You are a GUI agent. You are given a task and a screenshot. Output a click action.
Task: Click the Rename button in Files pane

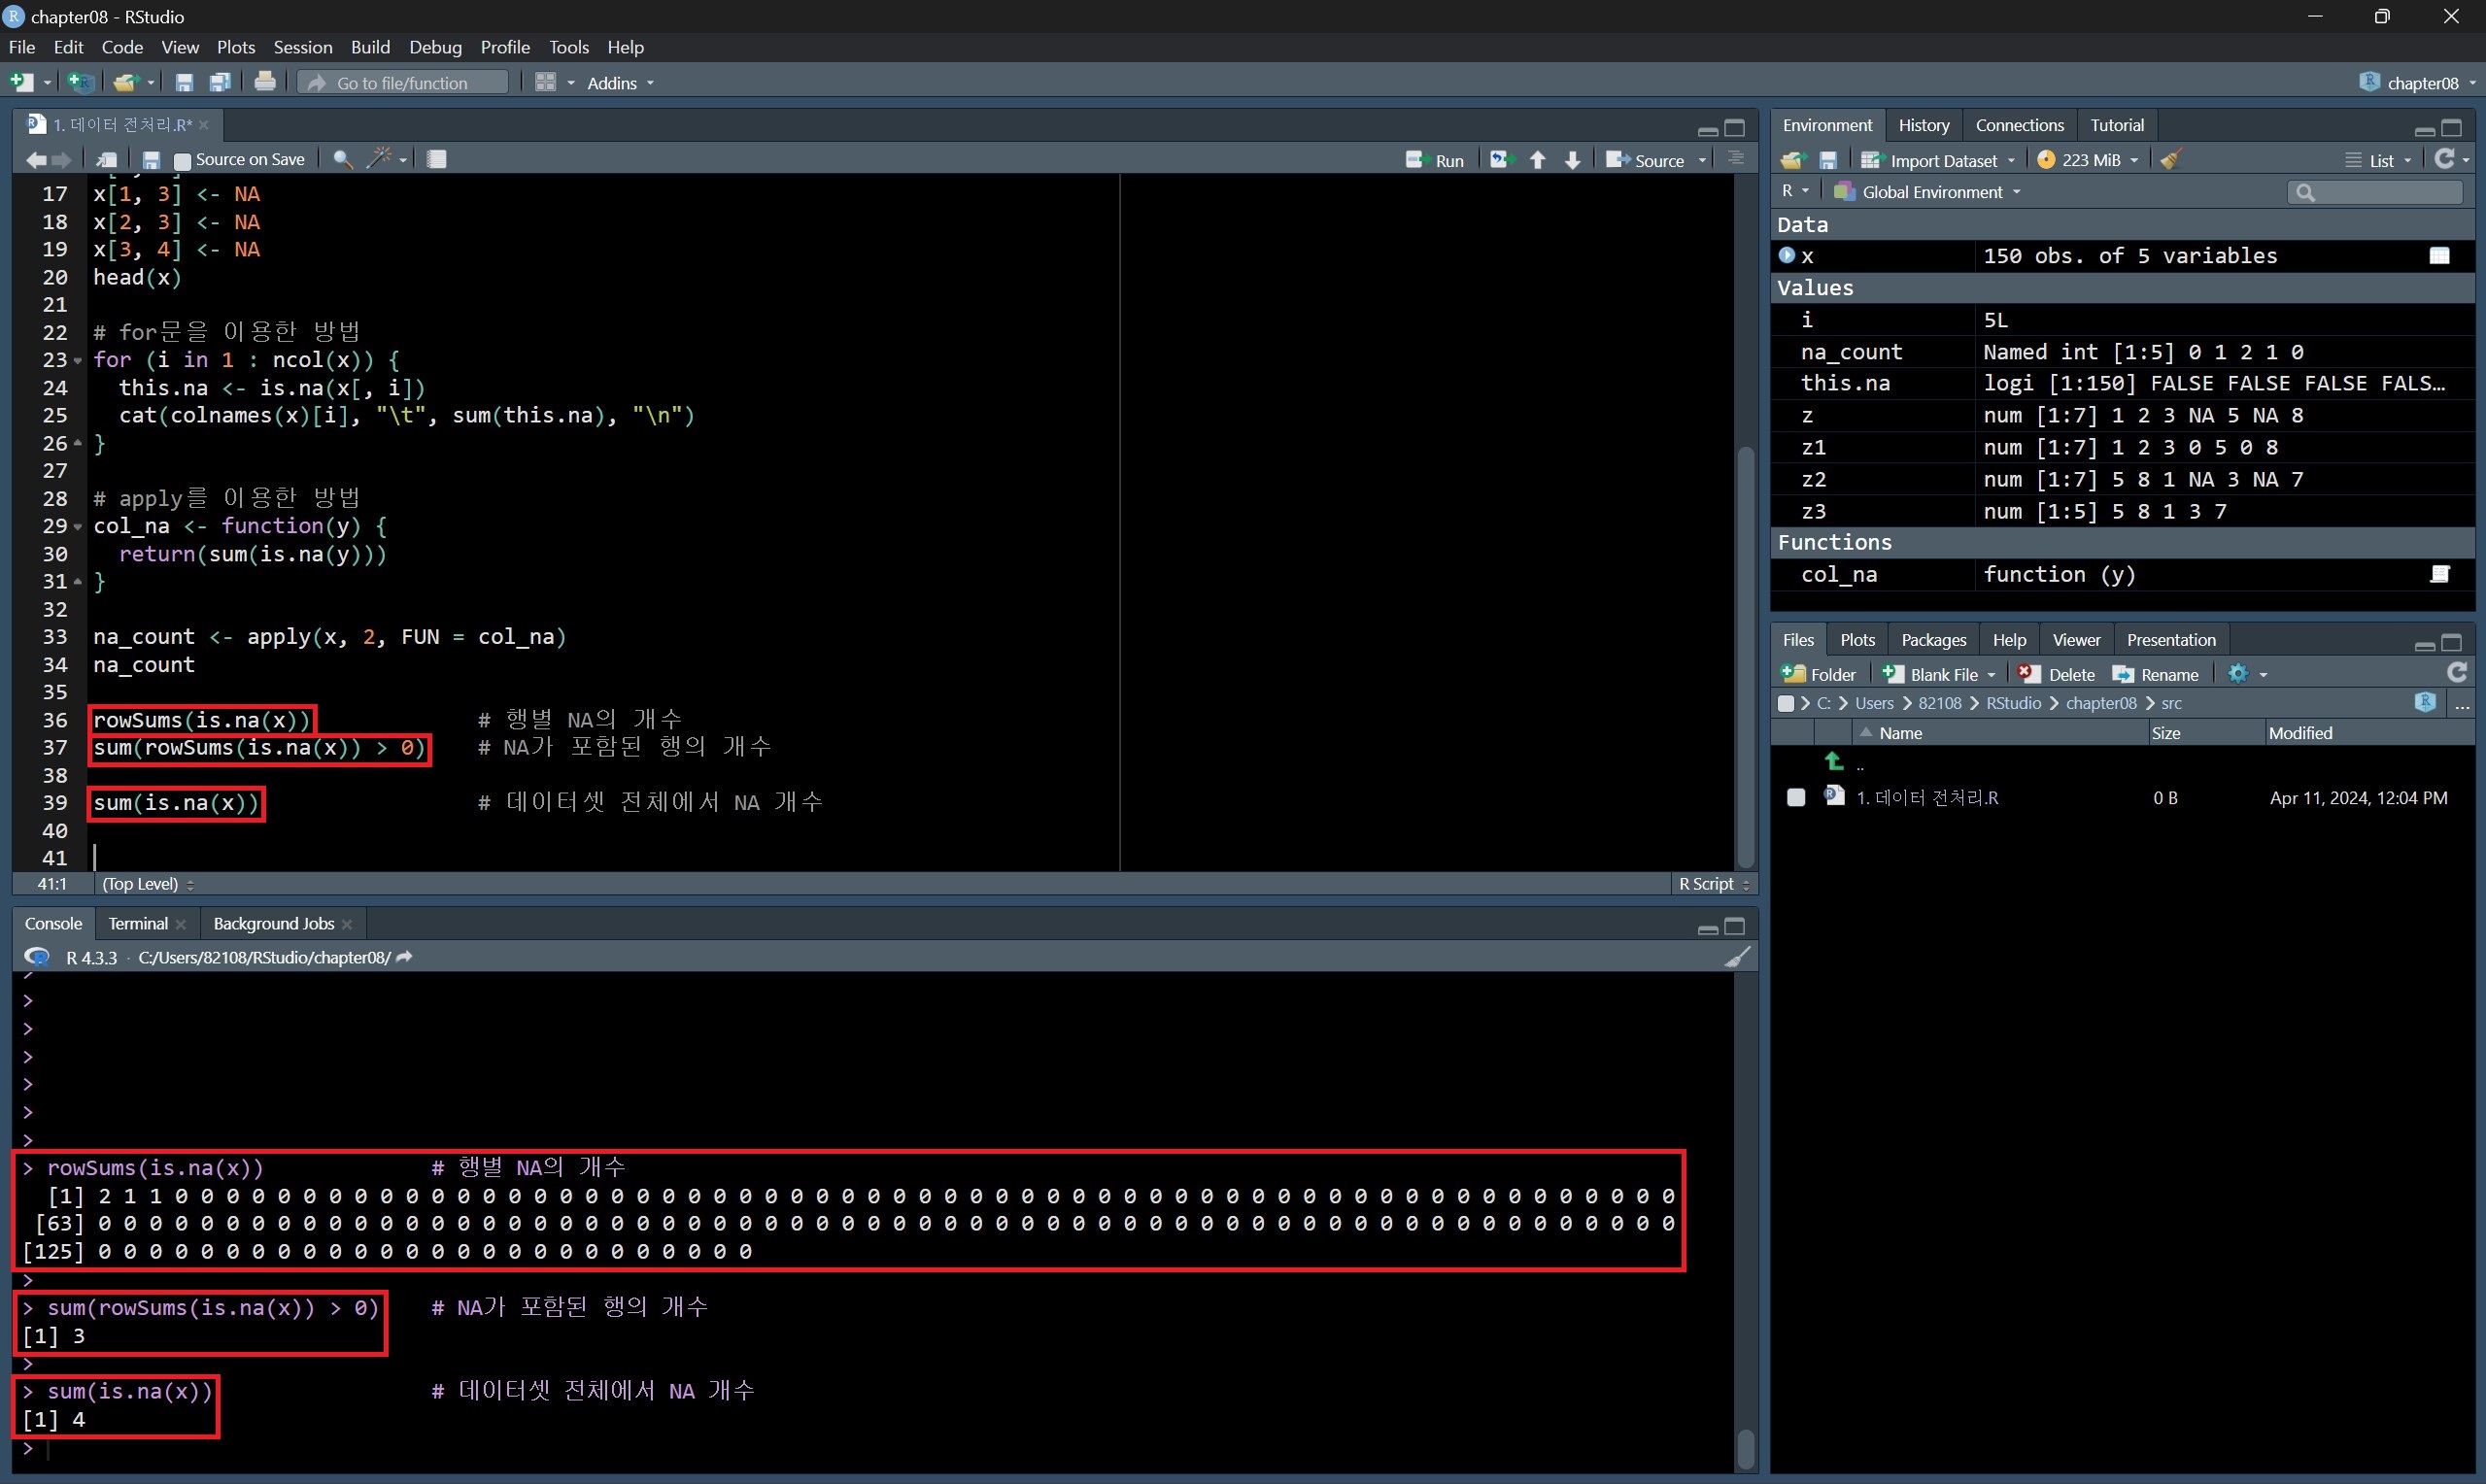[x=2156, y=675]
